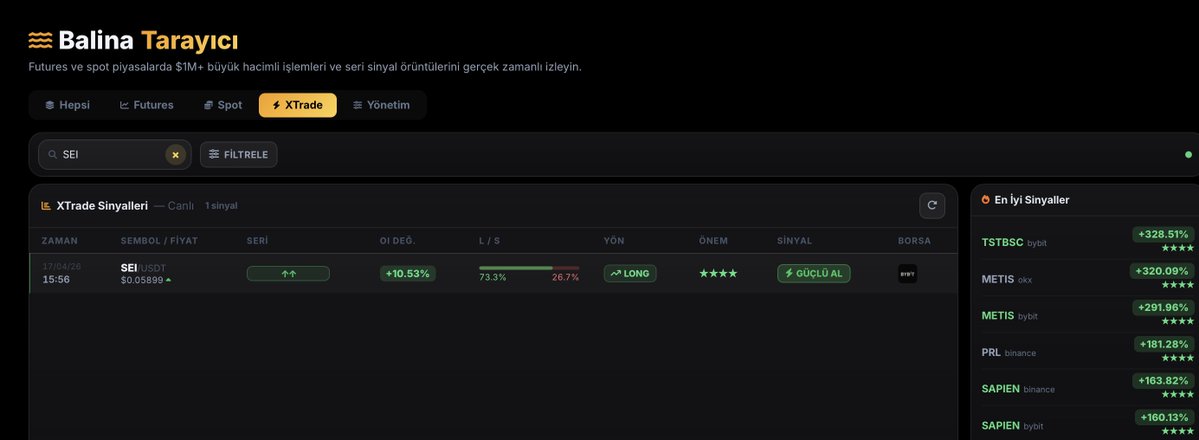Switch to the Futures tab
1199x440 pixels.
pyautogui.click(x=147, y=105)
